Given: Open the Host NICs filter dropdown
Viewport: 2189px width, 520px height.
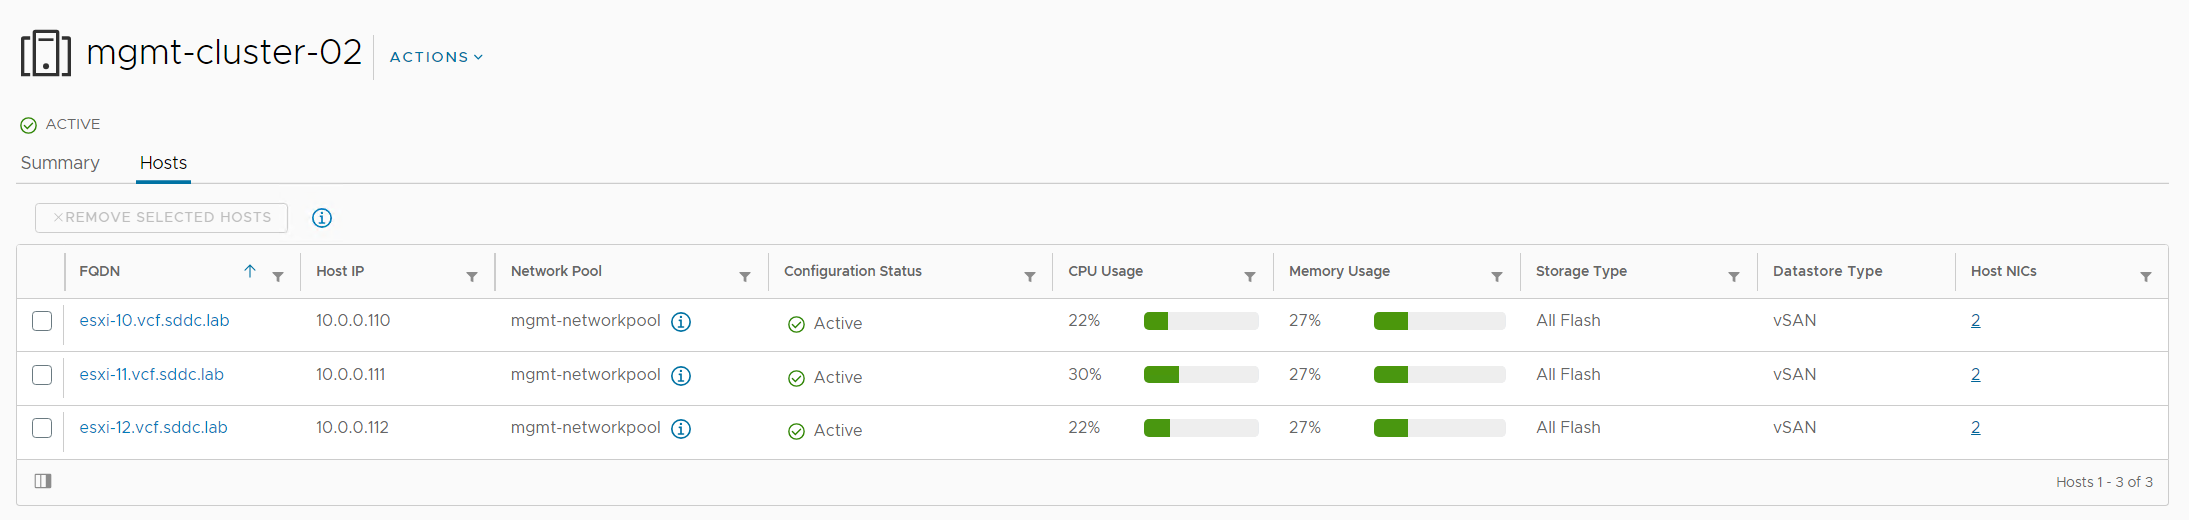Looking at the screenshot, I should pos(2146,277).
